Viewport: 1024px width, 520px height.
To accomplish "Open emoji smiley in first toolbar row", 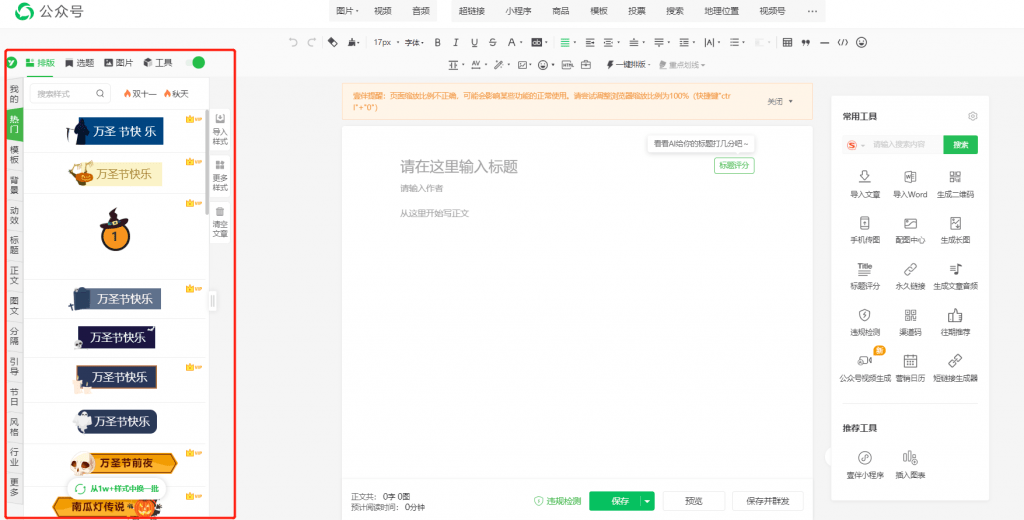I will [x=862, y=42].
